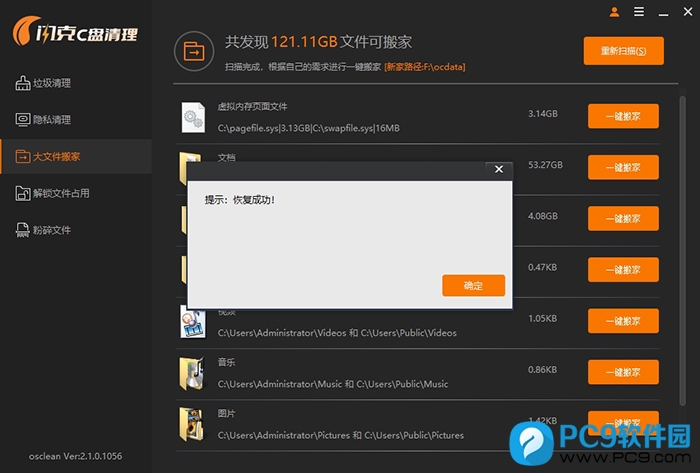Click the 新家路径 F:\ocdata link
The image size is (700, 473).
click(x=425, y=67)
